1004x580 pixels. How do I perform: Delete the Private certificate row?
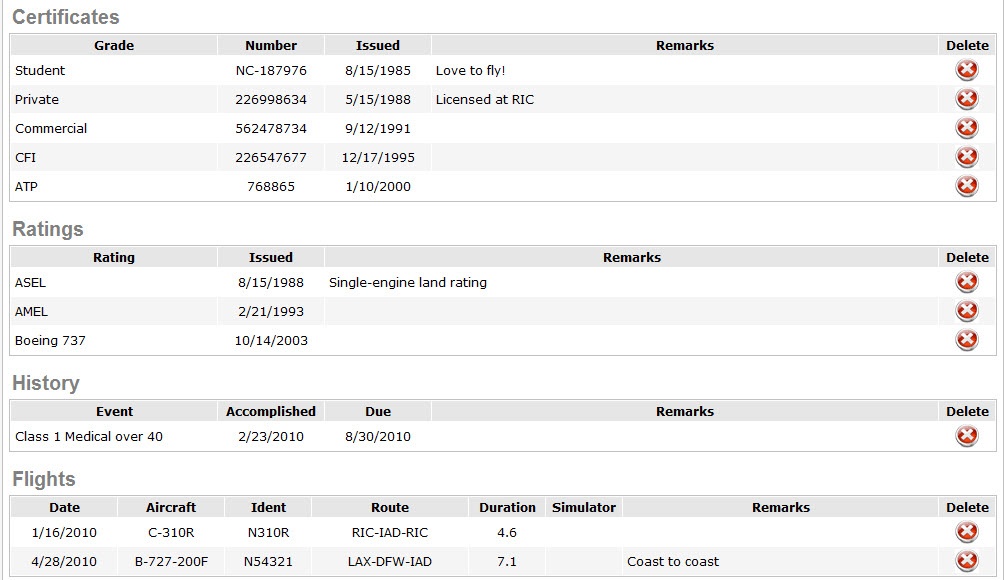967,99
